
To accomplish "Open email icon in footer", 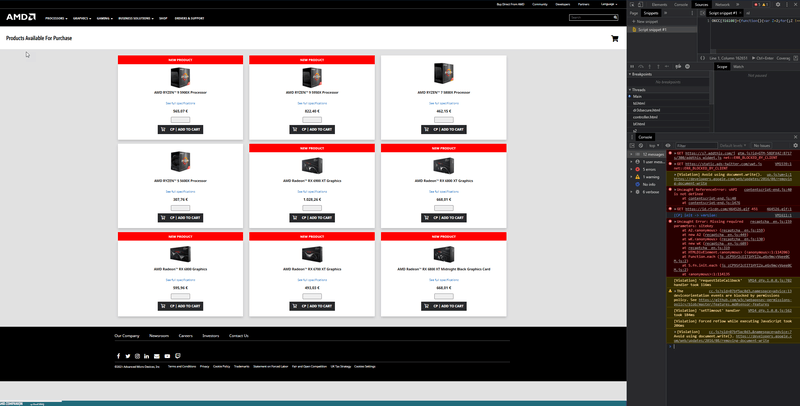I will point(157,356).
